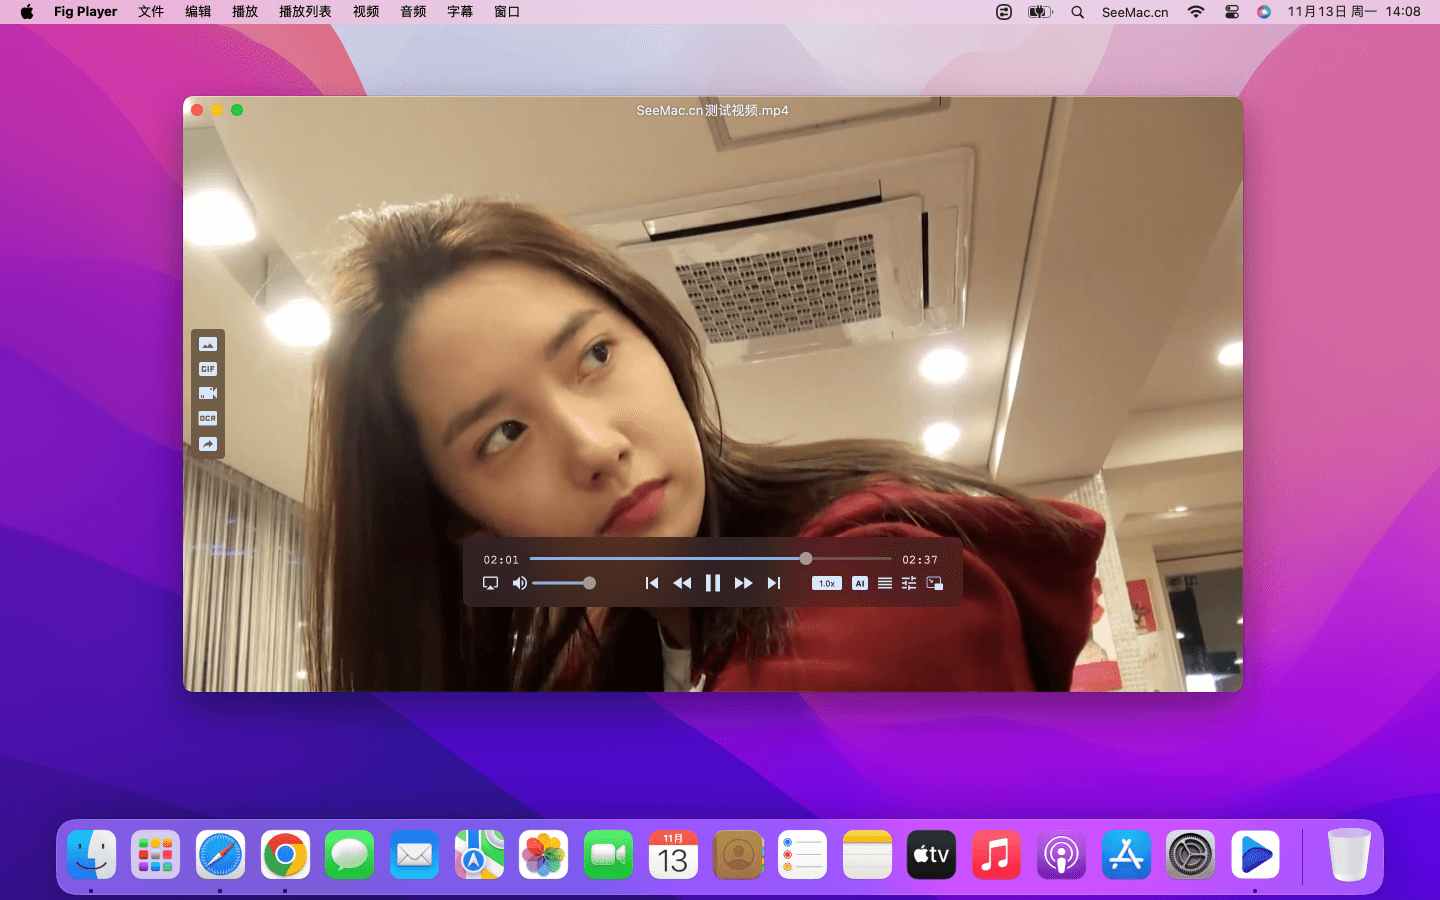Open the 音频 menu
This screenshot has height=900, width=1440.
point(413,12)
